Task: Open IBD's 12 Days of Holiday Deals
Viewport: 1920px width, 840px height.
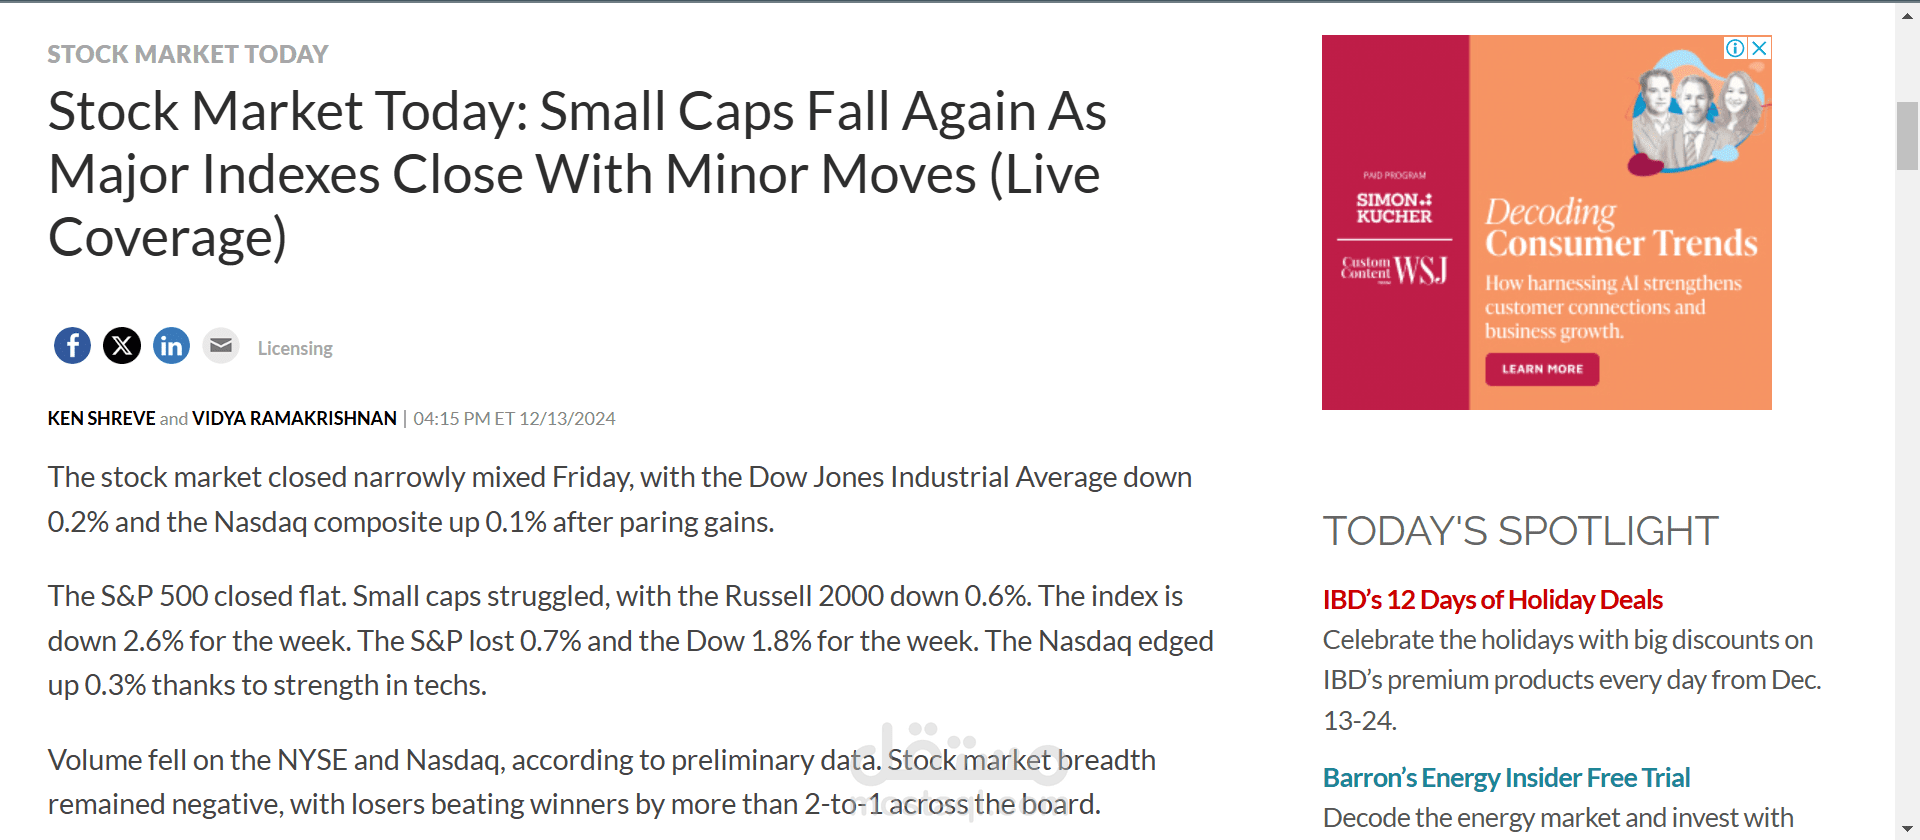Action: [x=1492, y=600]
